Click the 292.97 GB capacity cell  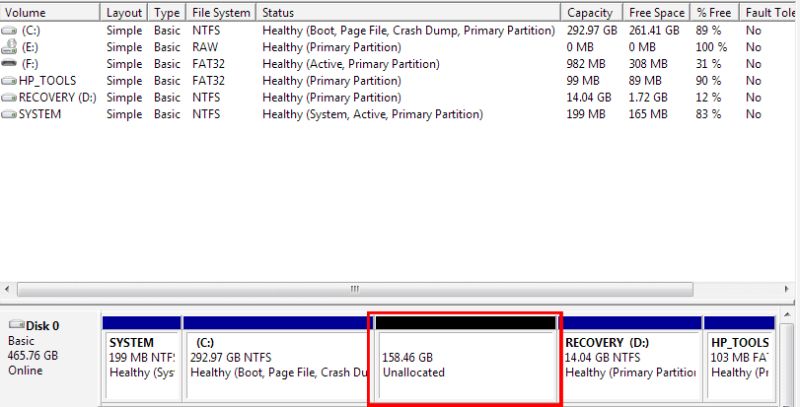(592, 31)
